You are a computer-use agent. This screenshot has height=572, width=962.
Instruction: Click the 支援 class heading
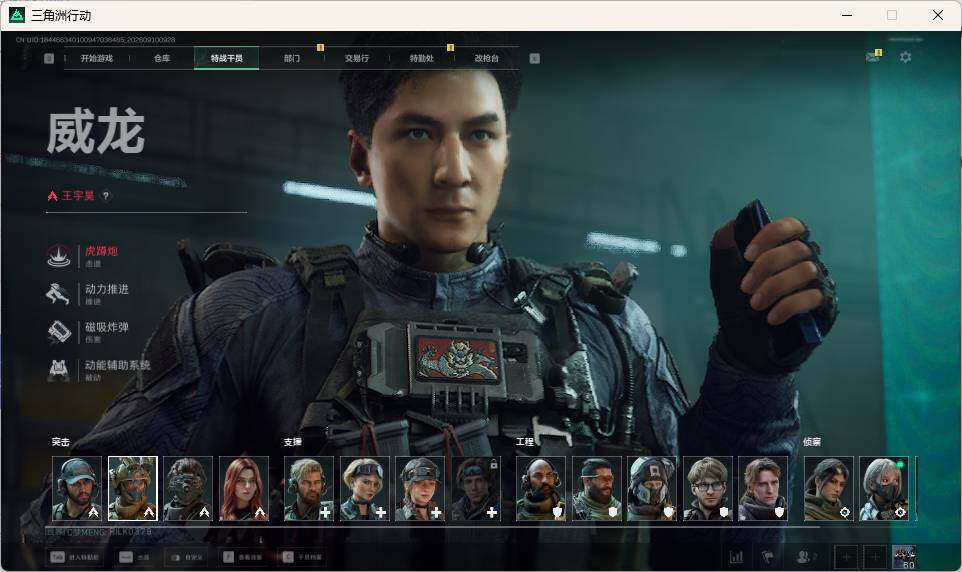tap(293, 442)
